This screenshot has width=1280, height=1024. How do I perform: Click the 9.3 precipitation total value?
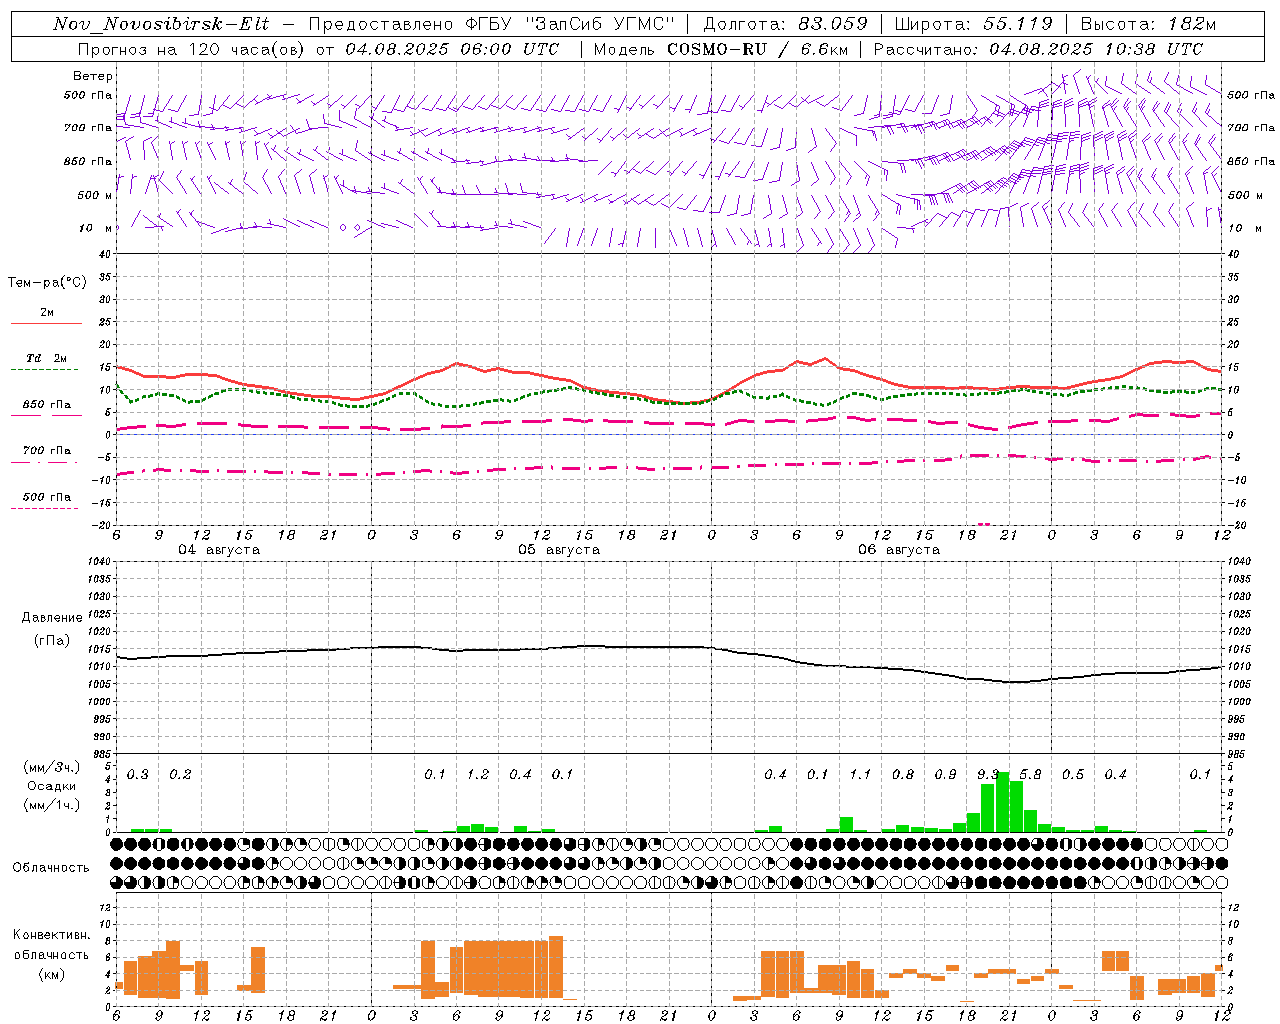pyautogui.click(x=988, y=775)
